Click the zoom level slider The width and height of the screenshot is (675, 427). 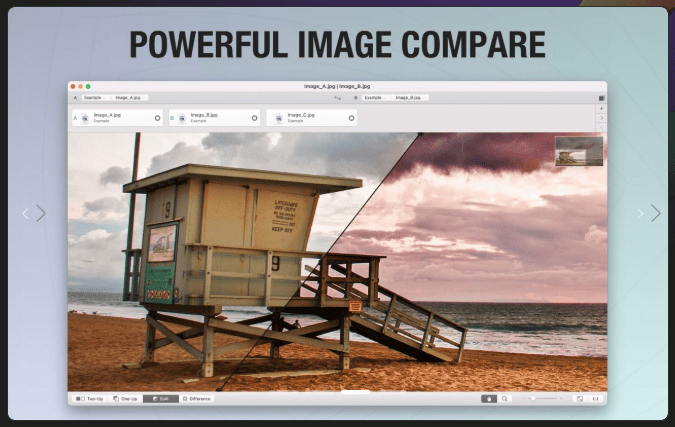pyautogui.click(x=542, y=399)
